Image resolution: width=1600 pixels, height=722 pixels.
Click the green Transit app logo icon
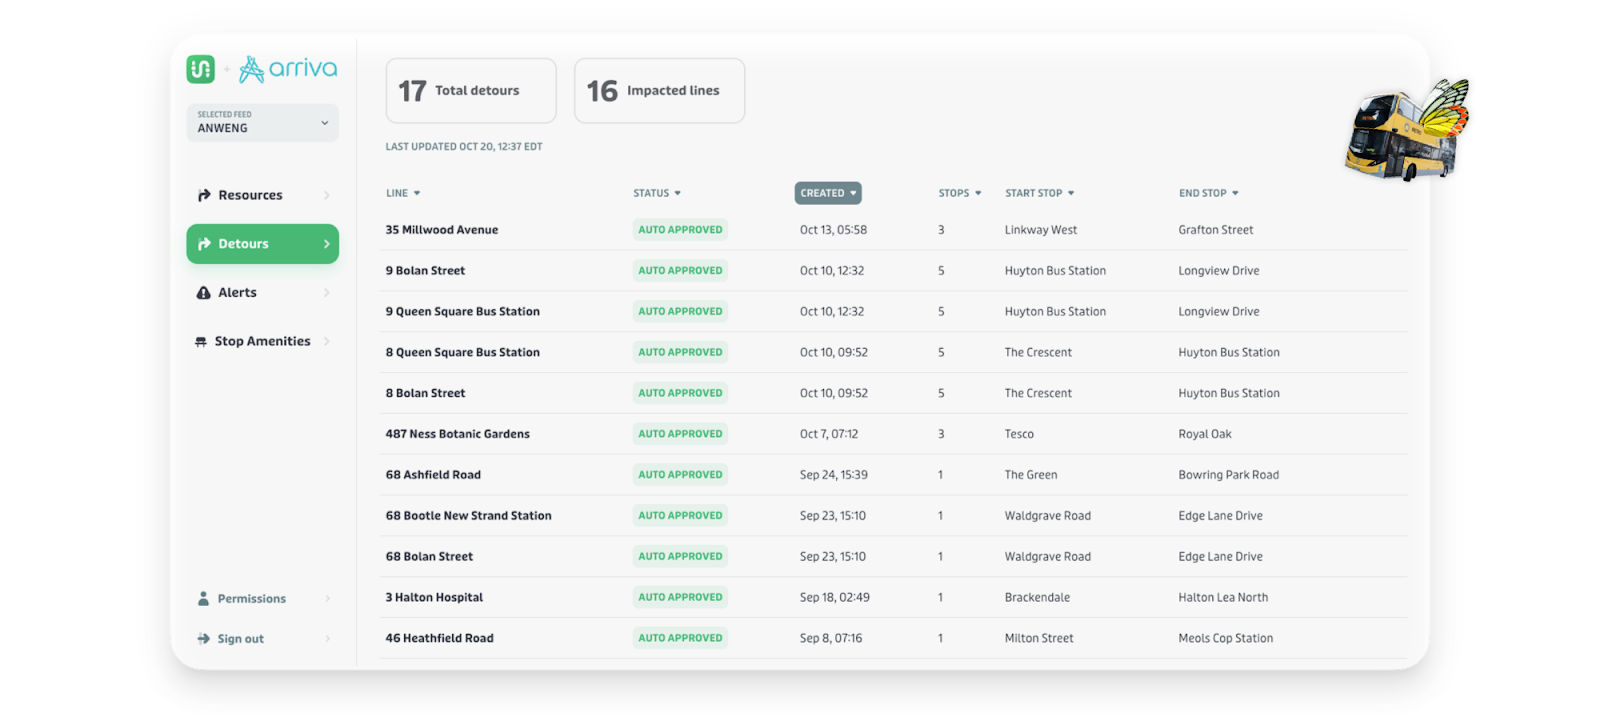pos(200,69)
